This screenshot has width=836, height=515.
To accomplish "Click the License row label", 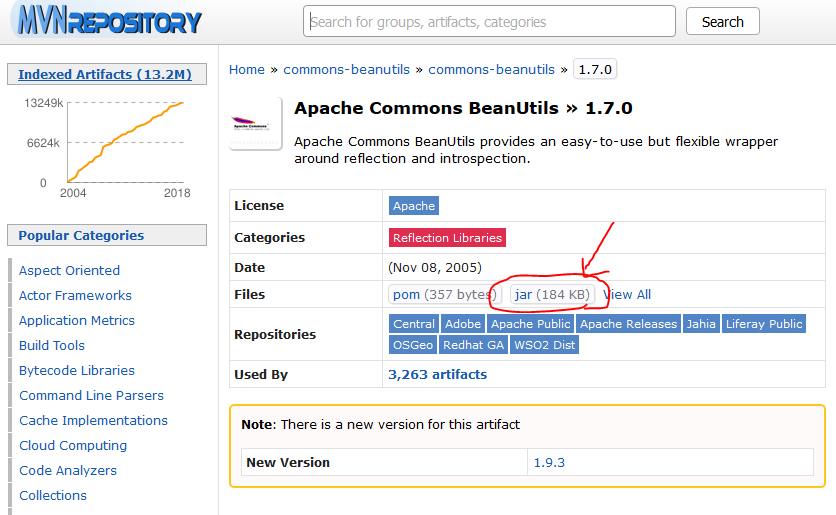I will 259,205.
